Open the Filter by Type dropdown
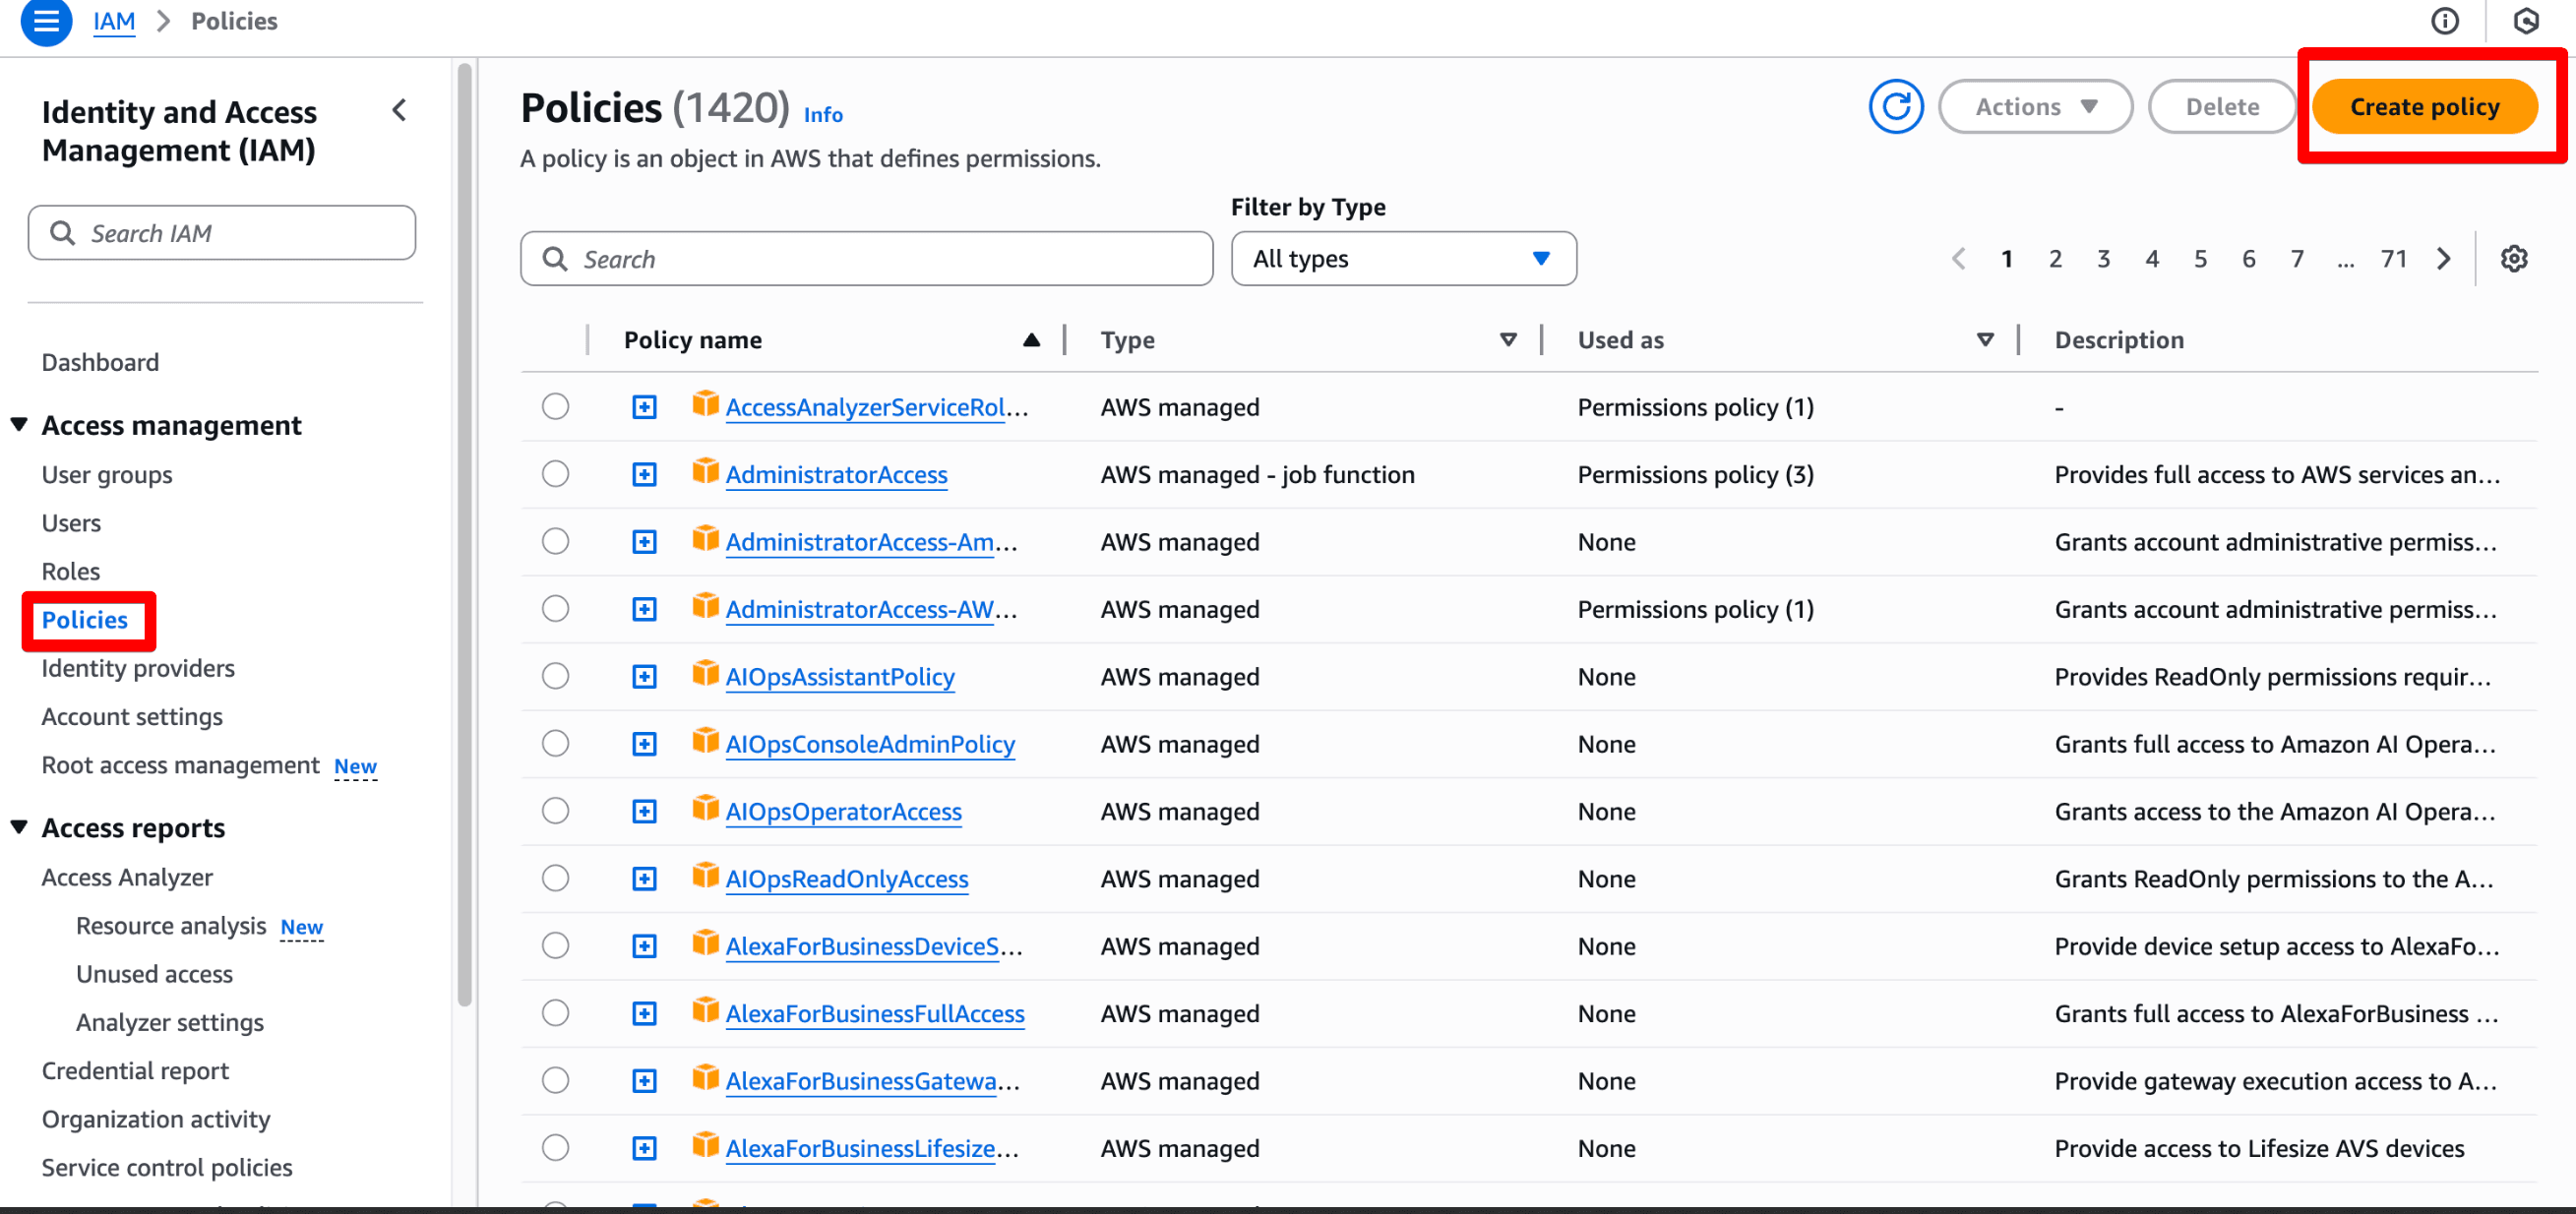 (1403, 259)
